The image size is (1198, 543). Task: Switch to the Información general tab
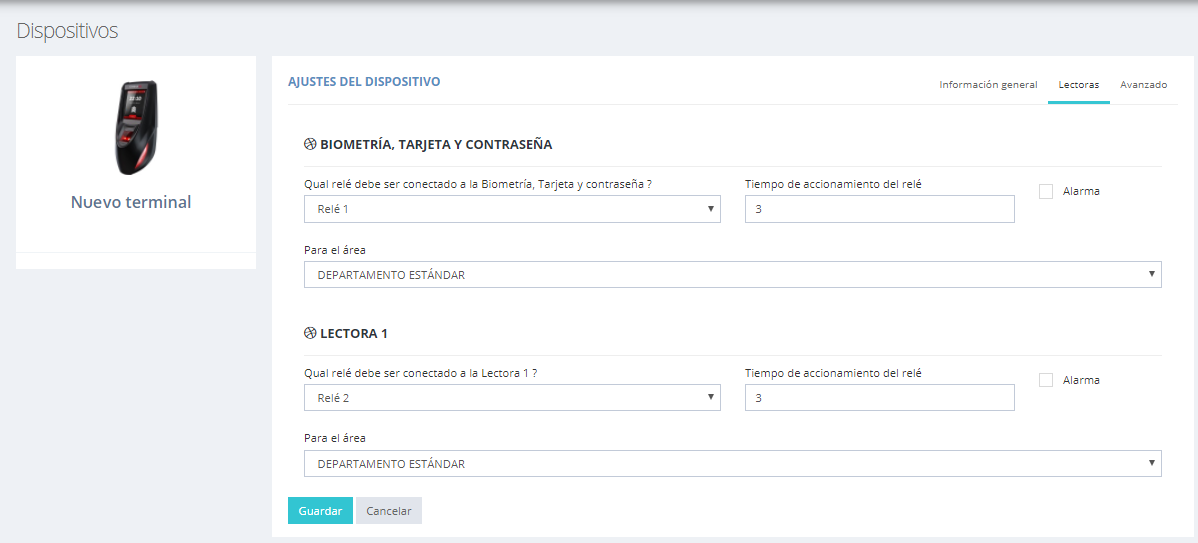tap(988, 85)
